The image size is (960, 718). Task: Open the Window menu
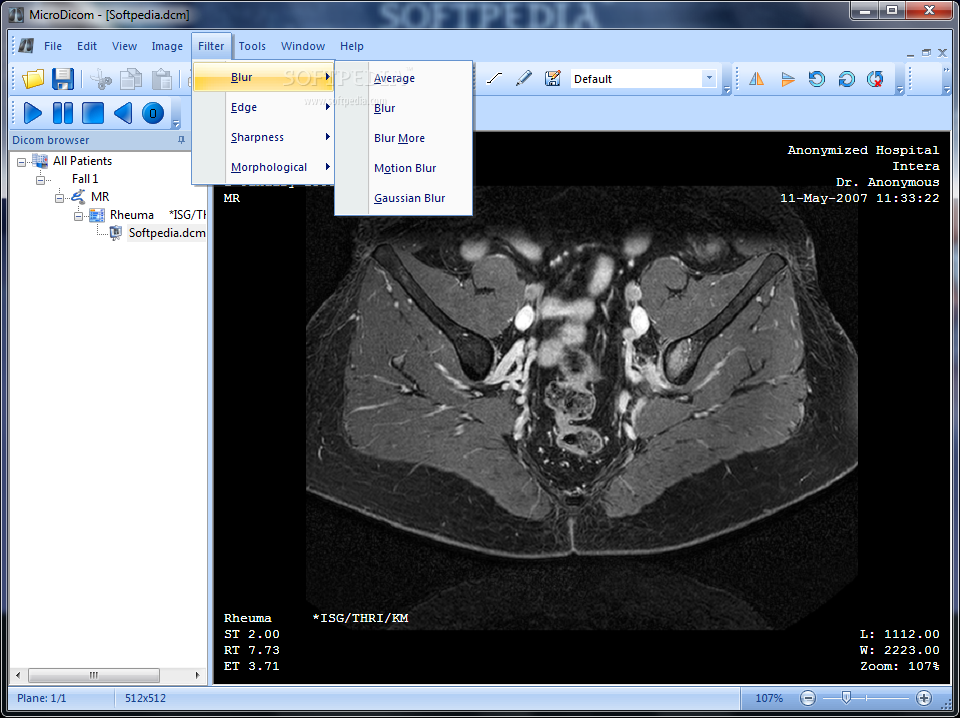point(302,46)
